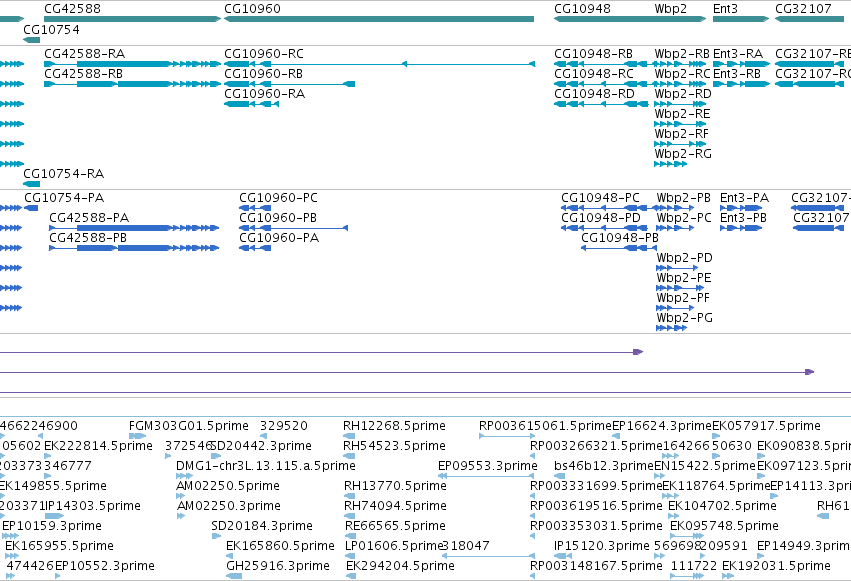This screenshot has height=581, width=851.
Task: Click the CG10948 gene label
Action: 582,9
